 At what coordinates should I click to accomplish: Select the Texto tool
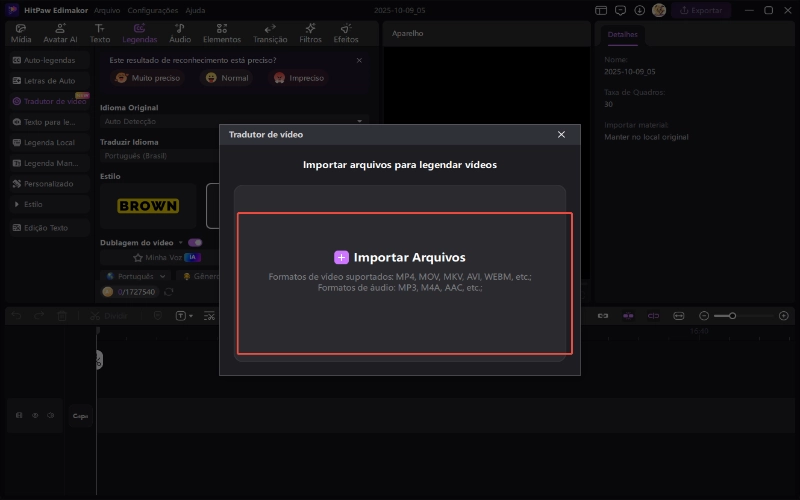[99, 33]
